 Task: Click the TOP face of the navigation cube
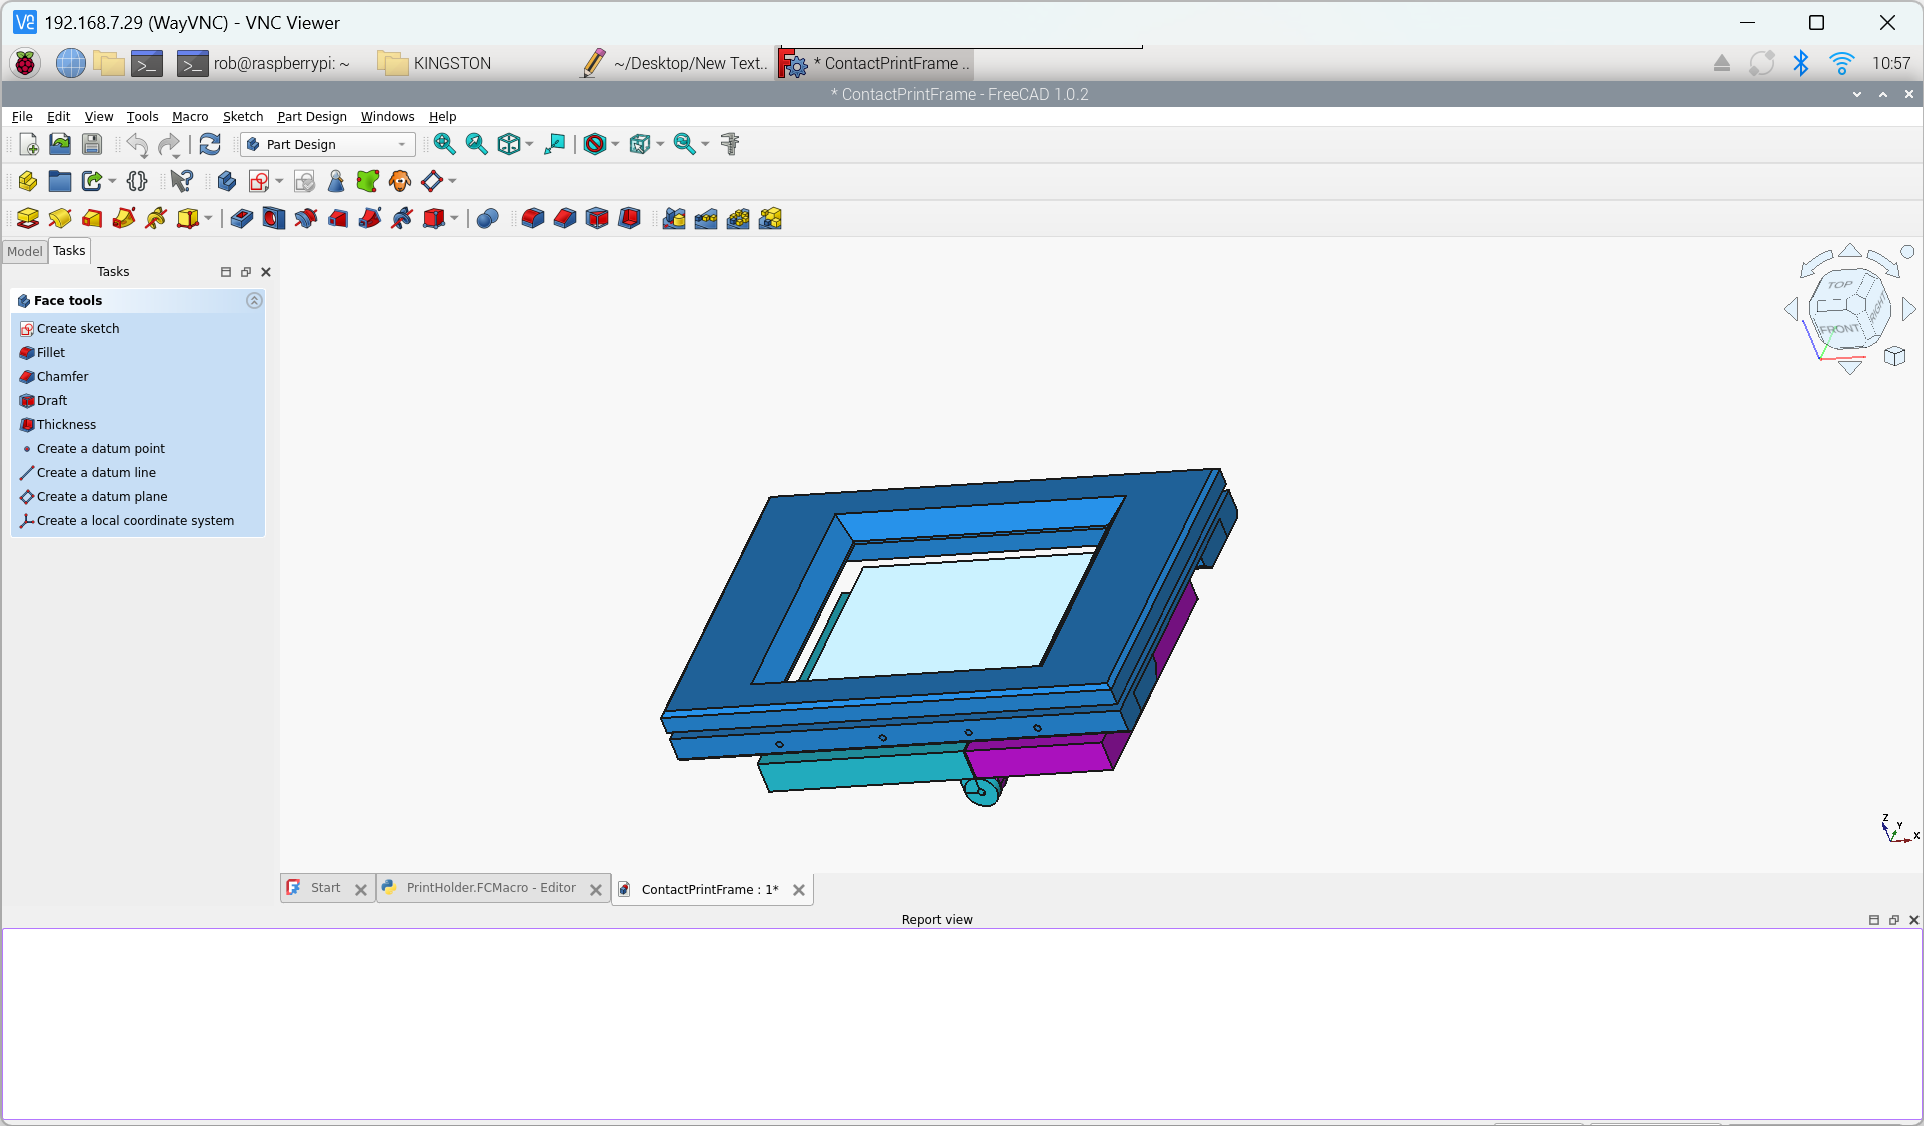tap(1840, 285)
